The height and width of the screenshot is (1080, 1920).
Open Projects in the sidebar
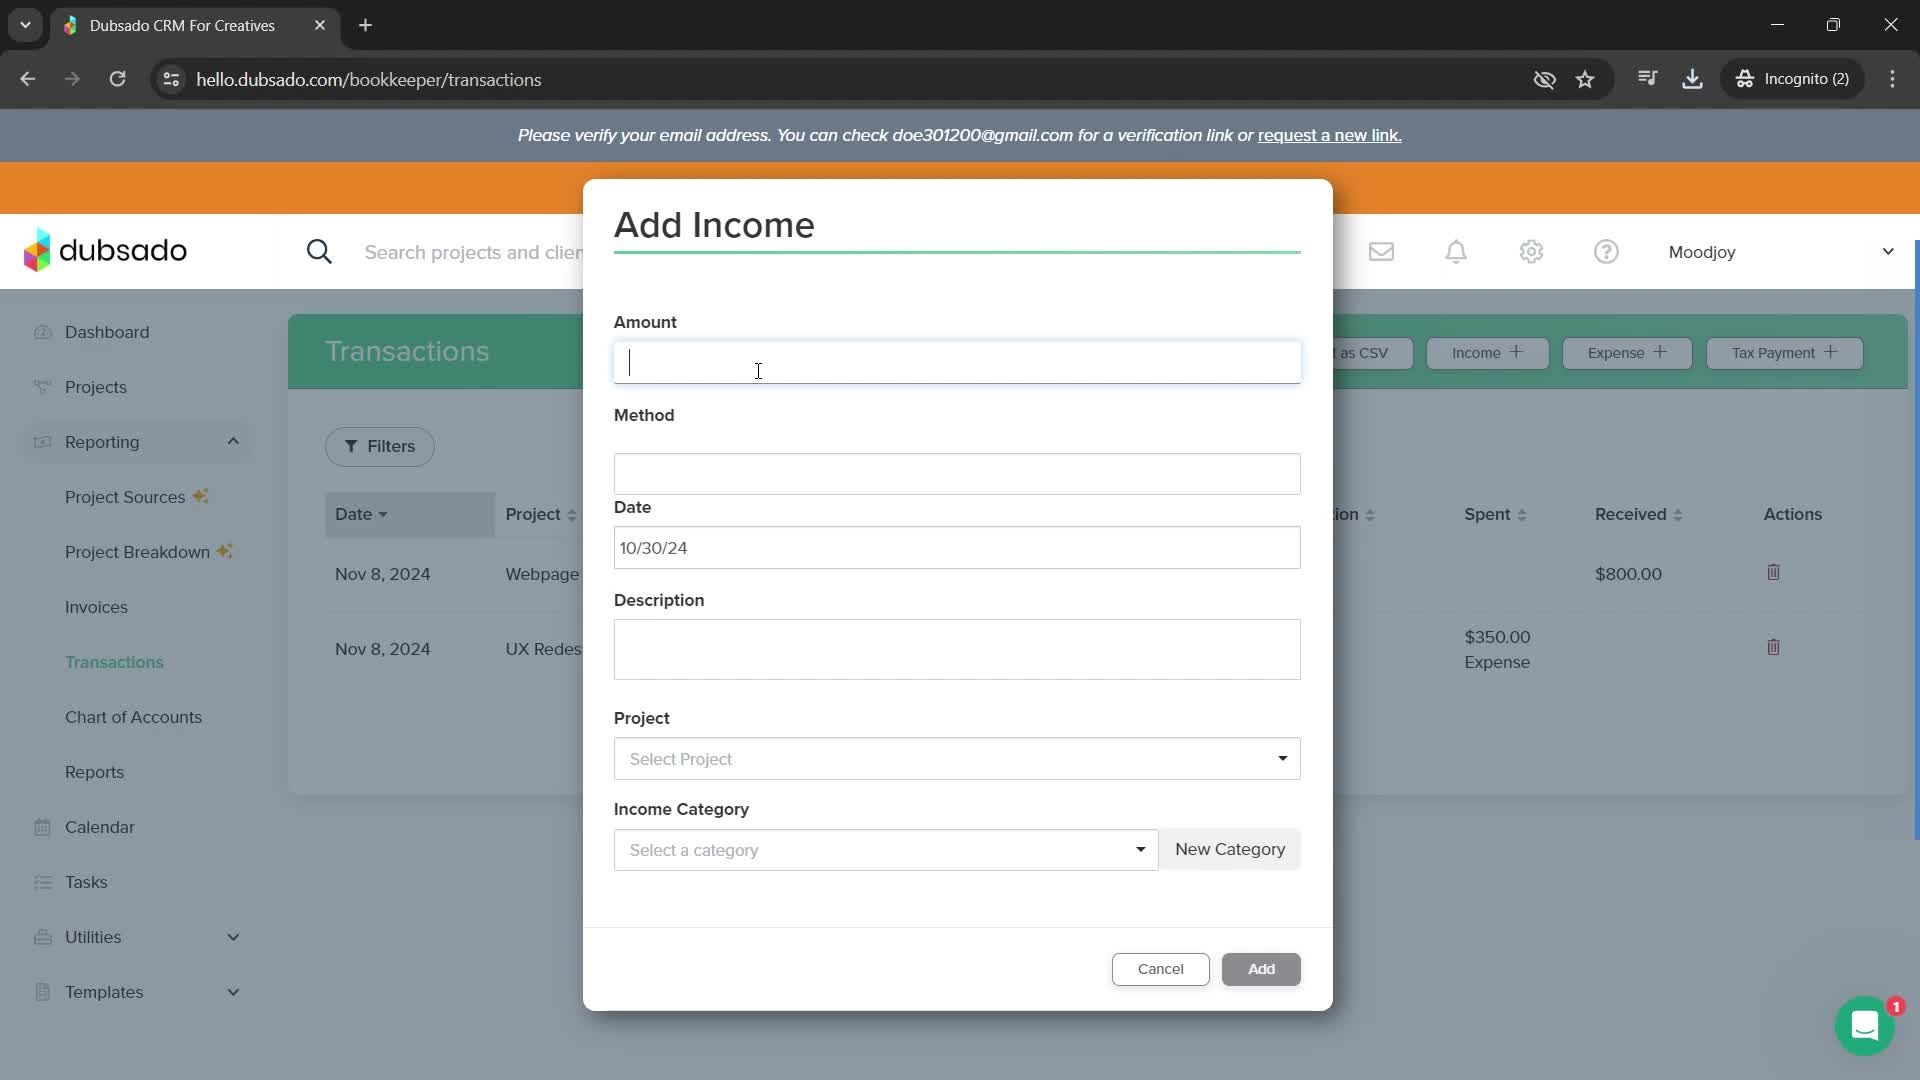point(96,387)
